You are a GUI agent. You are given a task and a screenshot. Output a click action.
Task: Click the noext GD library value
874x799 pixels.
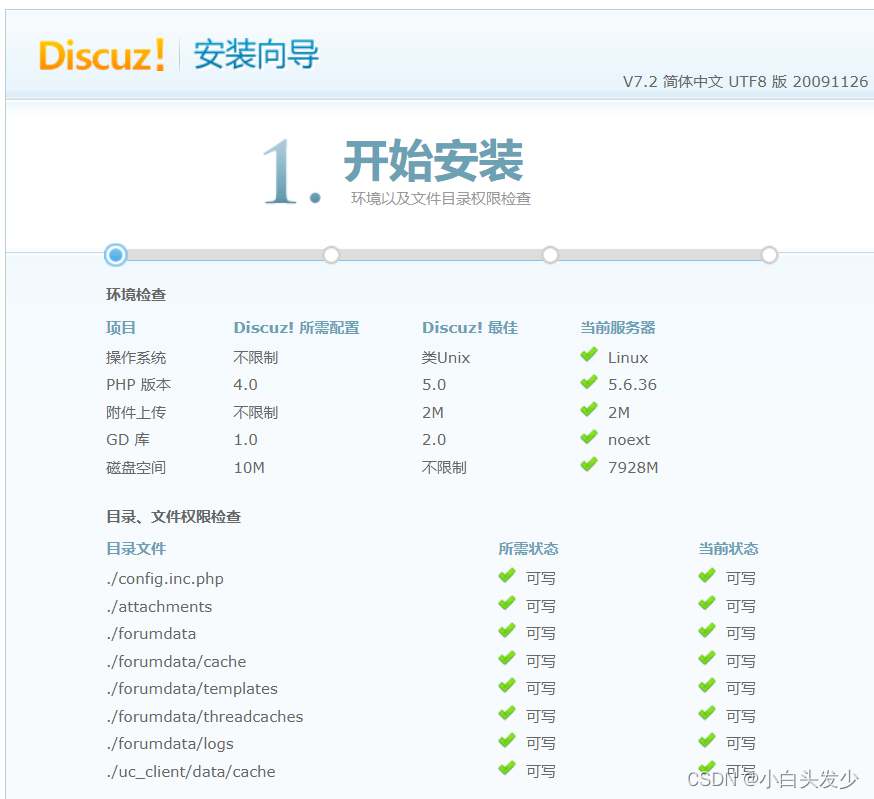click(x=629, y=440)
